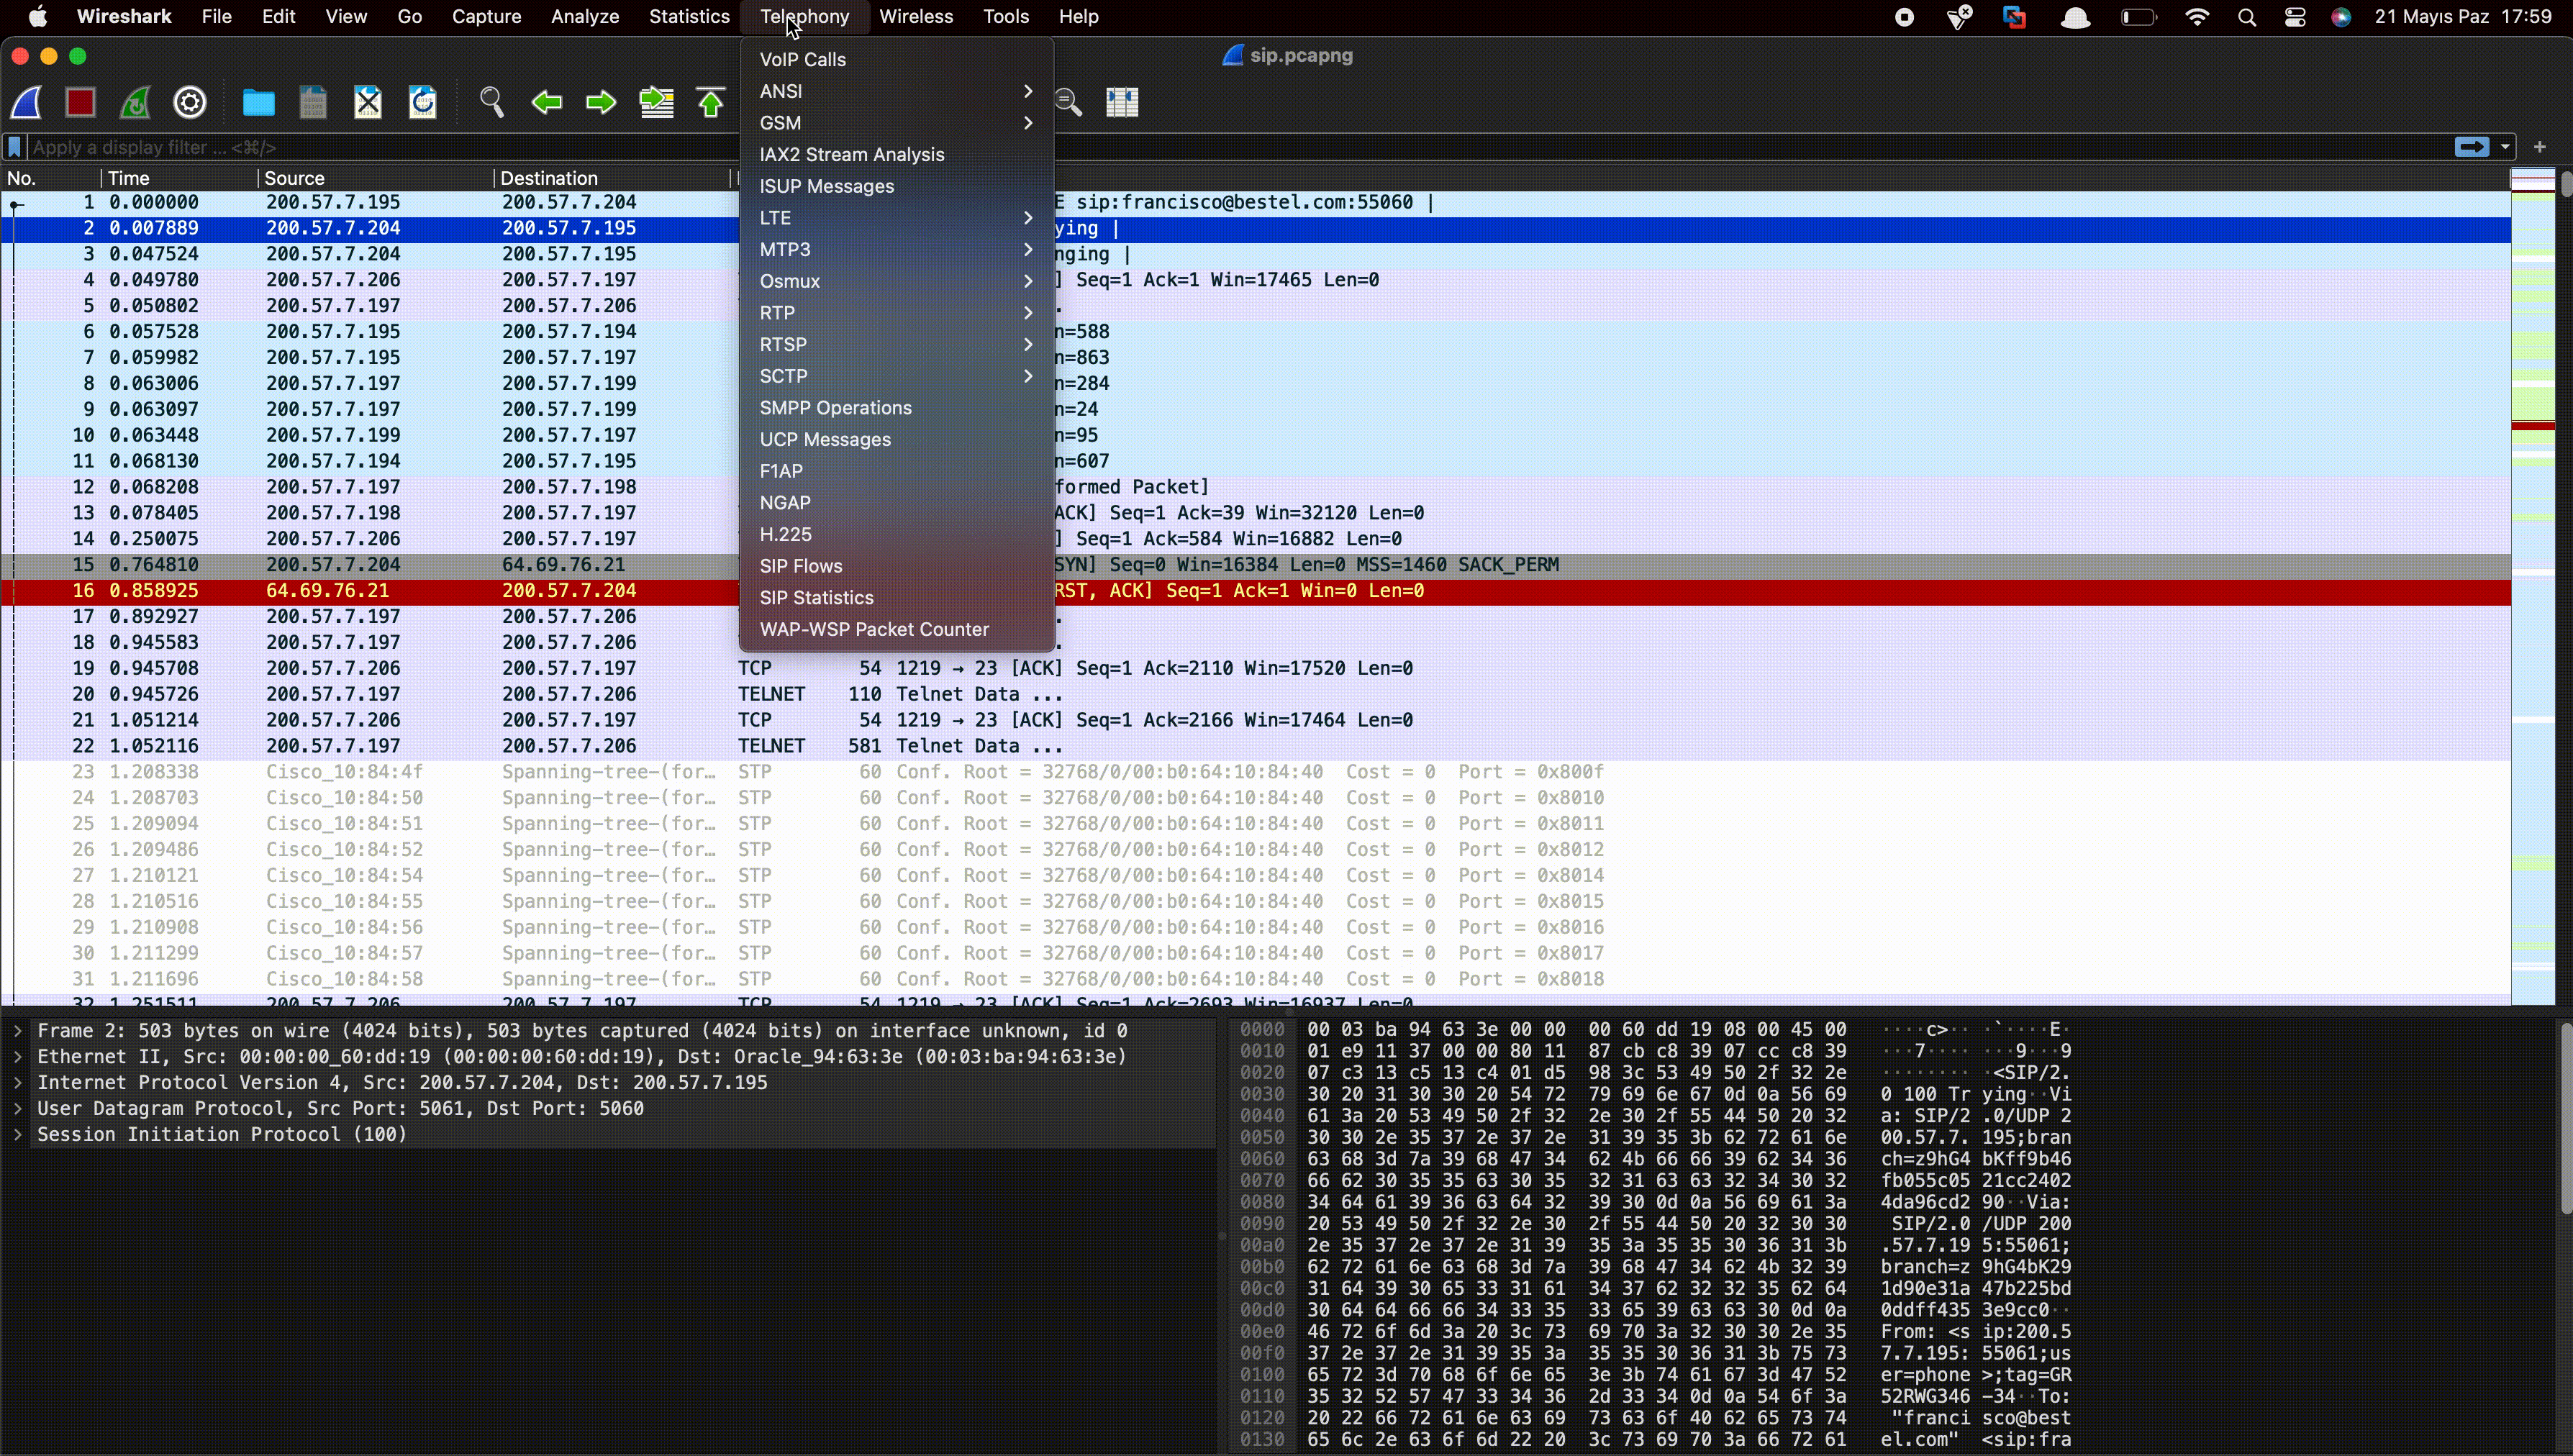The image size is (2573, 1456).
Task: Click the VMware Fusion menu bar icon
Action: coord(2014,17)
